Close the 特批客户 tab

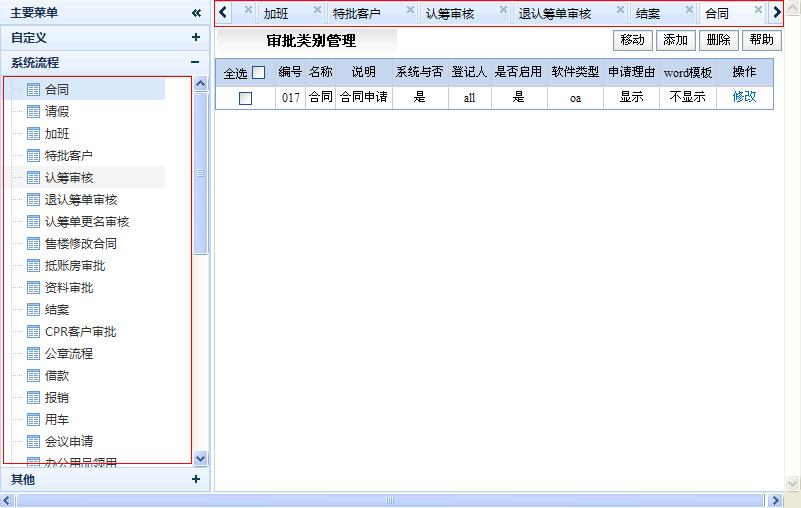[x=410, y=10]
